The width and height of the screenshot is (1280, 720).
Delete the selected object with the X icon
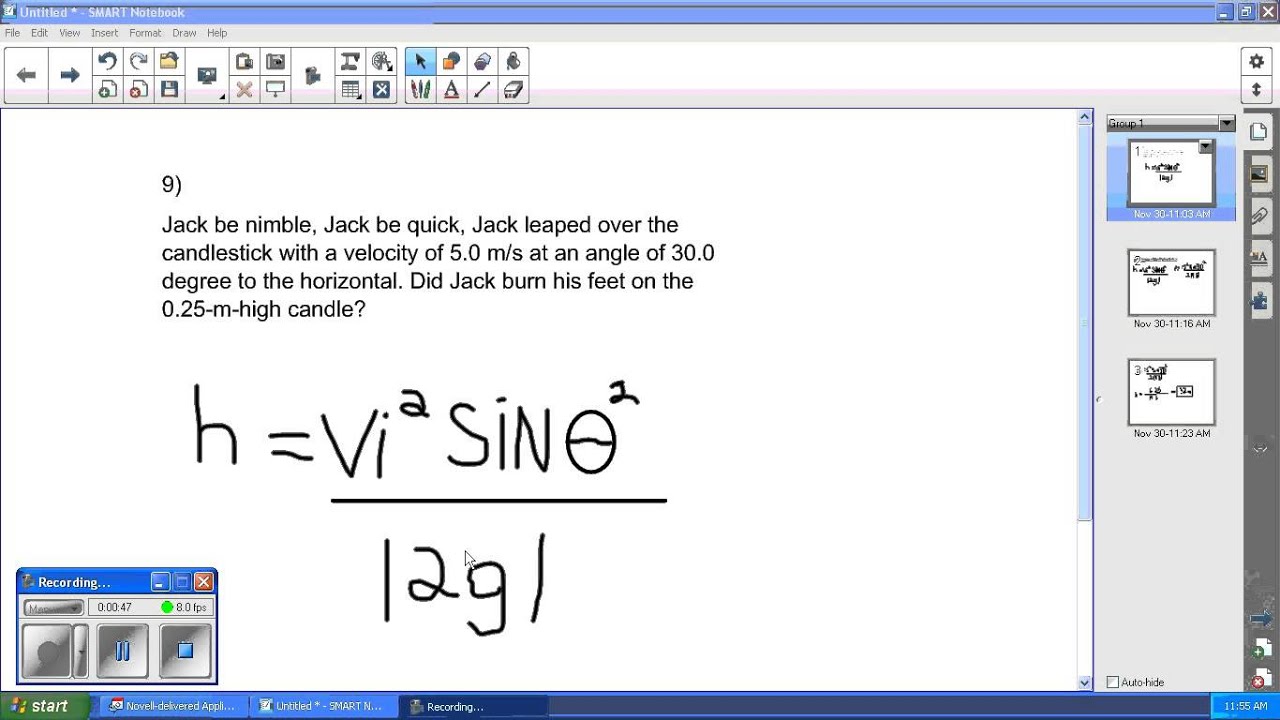point(244,90)
